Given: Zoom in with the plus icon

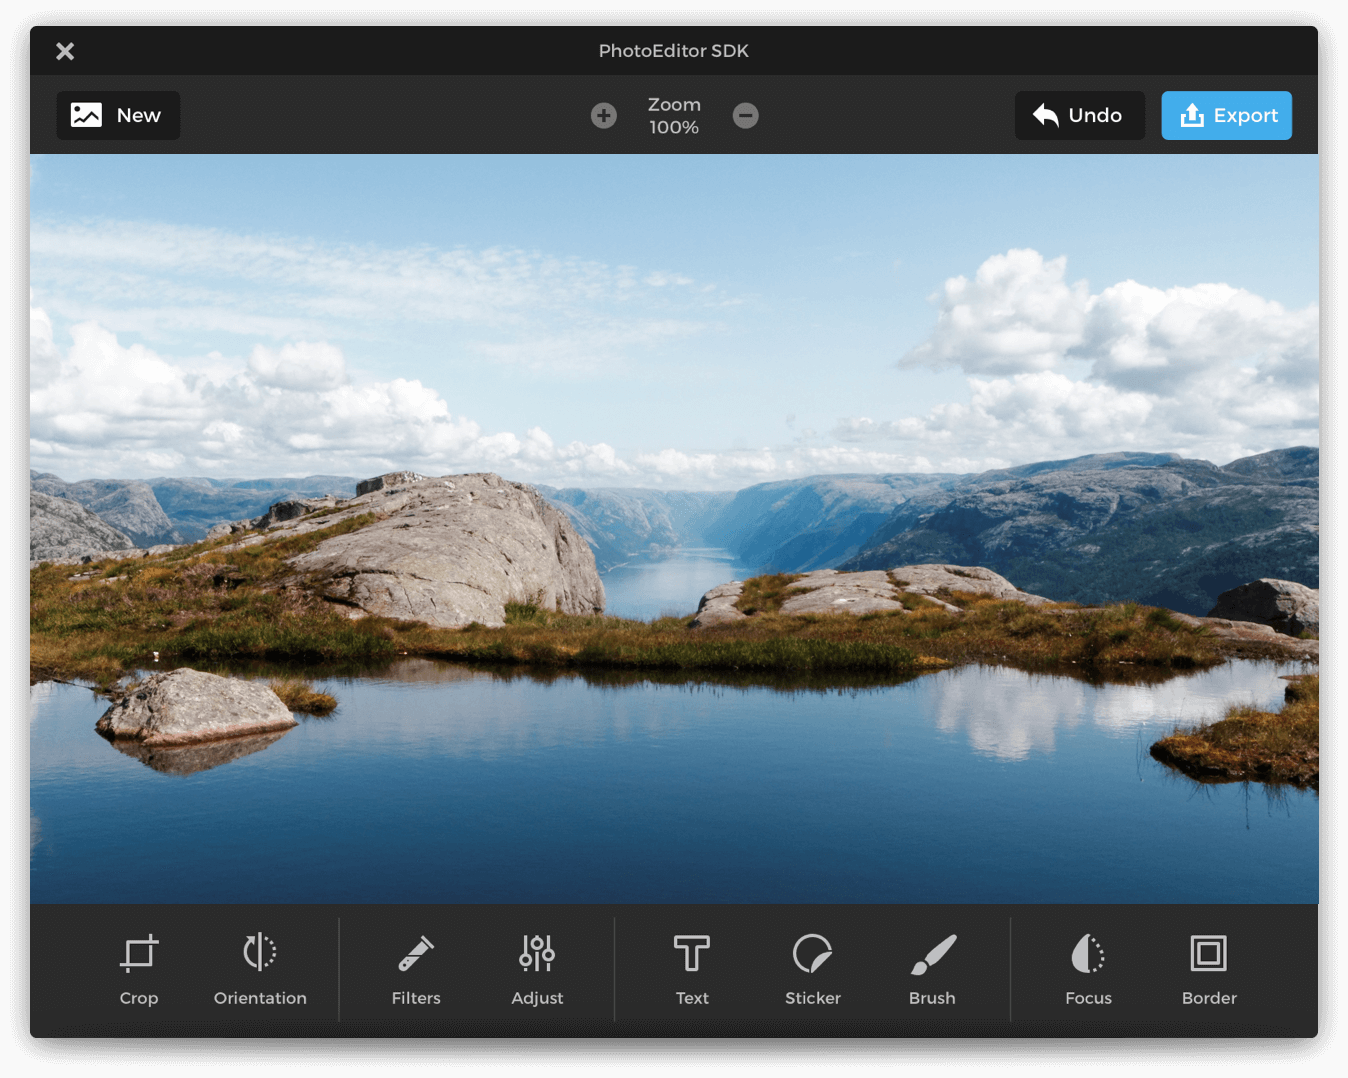Looking at the screenshot, I should pos(604,116).
